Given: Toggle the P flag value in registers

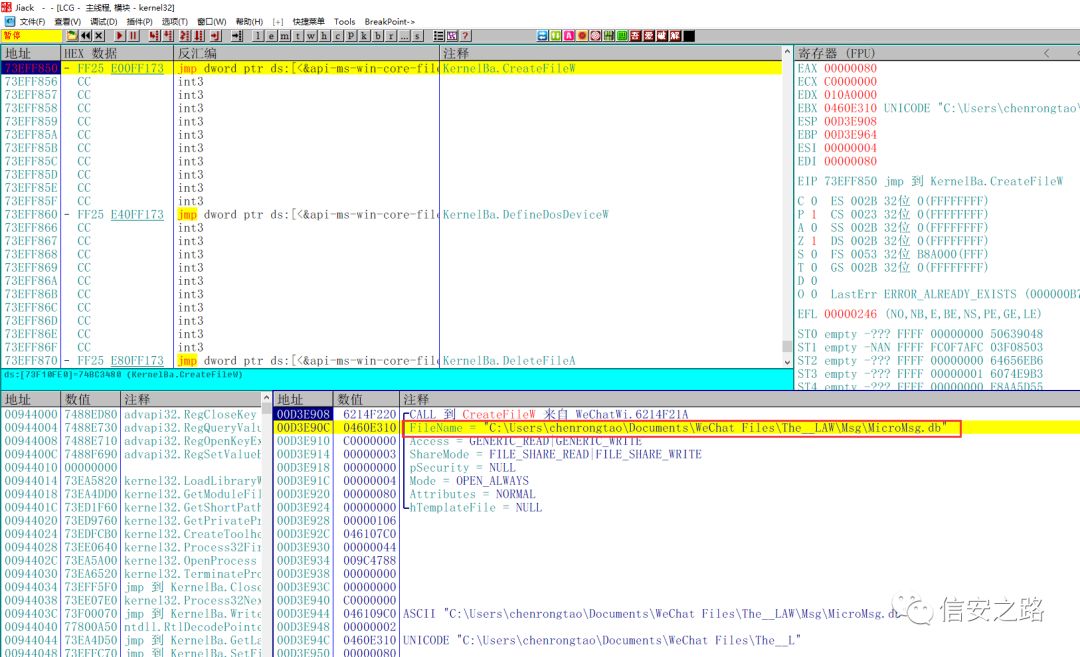Looking at the screenshot, I should (x=812, y=214).
